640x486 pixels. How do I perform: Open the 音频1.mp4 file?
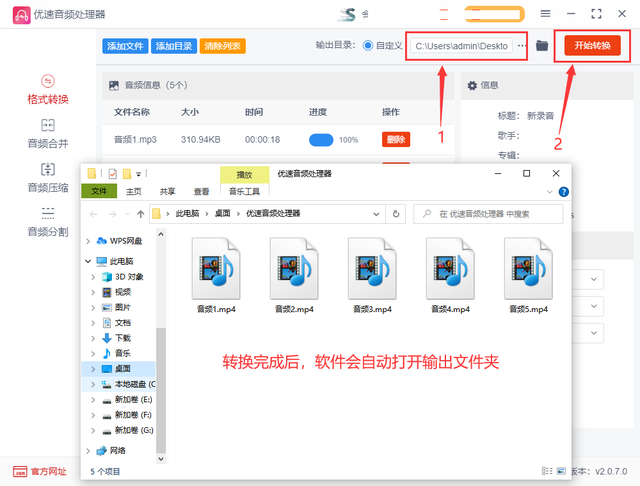(x=216, y=276)
